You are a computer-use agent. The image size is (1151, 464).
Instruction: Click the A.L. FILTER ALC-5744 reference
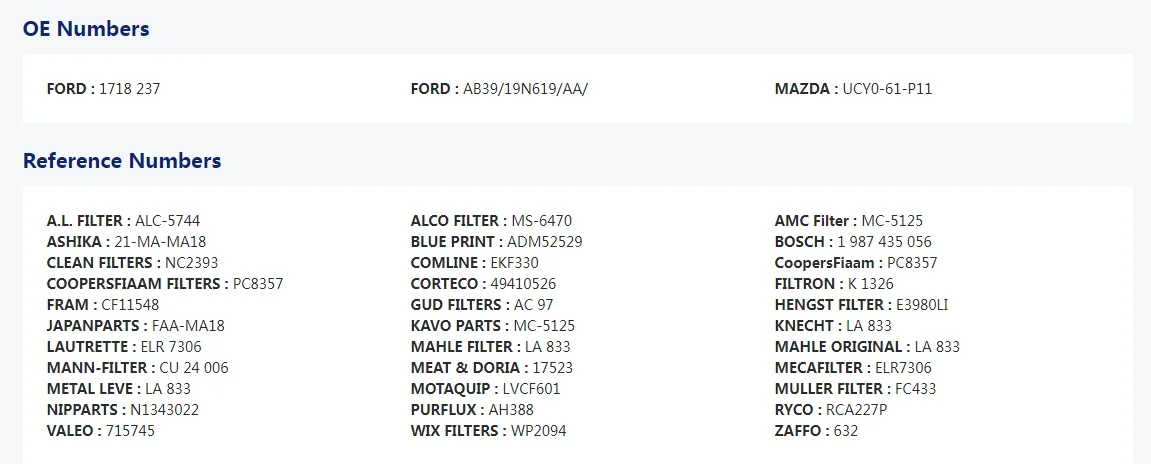click(x=123, y=220)
